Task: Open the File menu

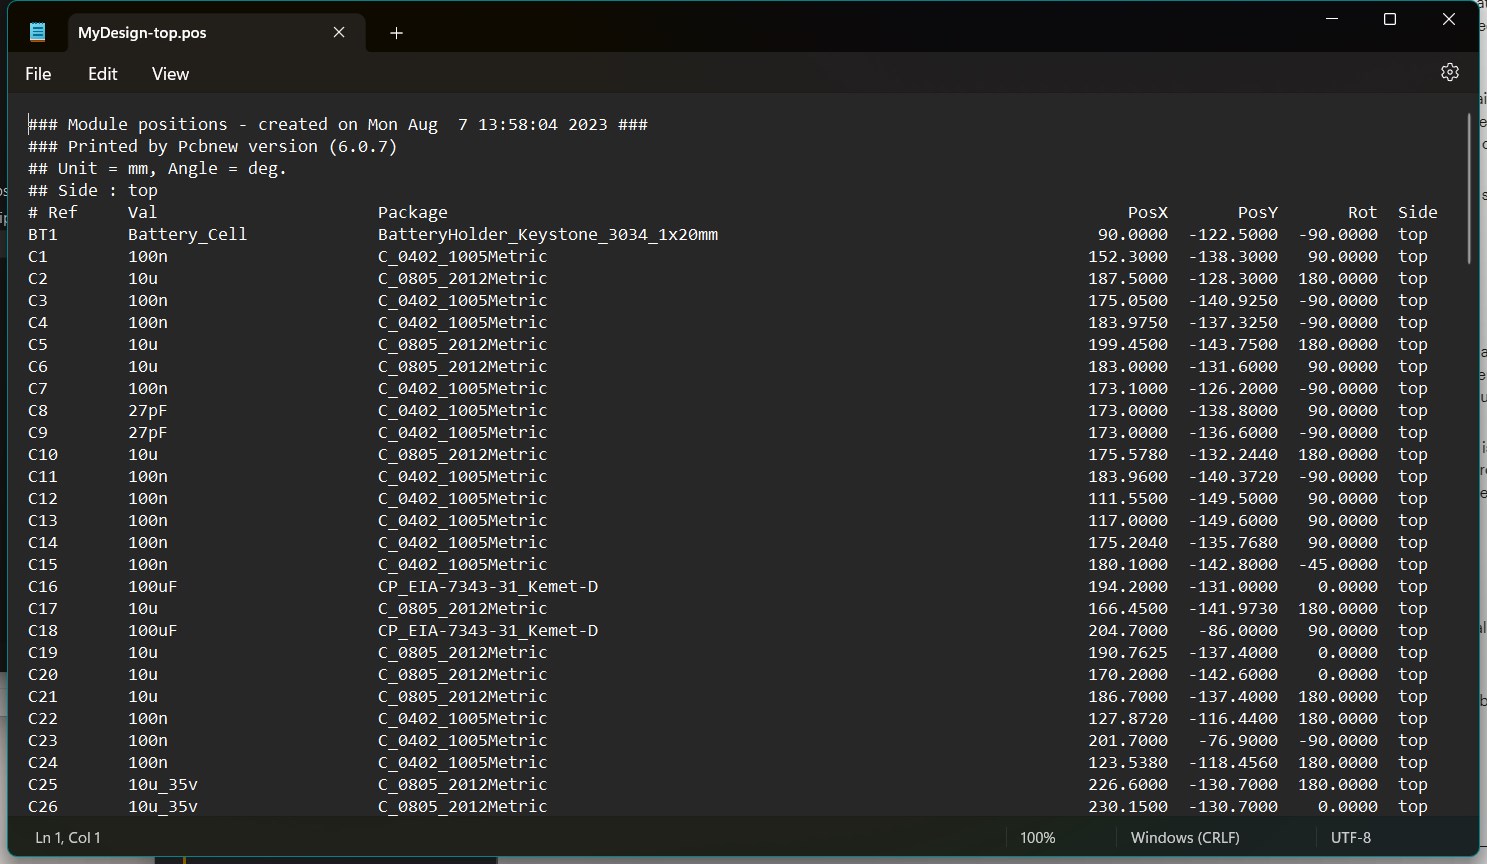Action: pos(38,74)
